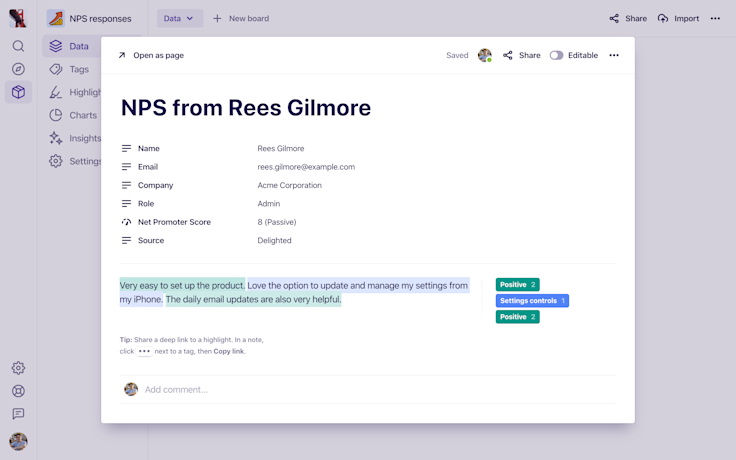The width and height of the screenshot is (736, 460).
Task: Click the workspace logo icon at top left
Action: tap(17, 18)
